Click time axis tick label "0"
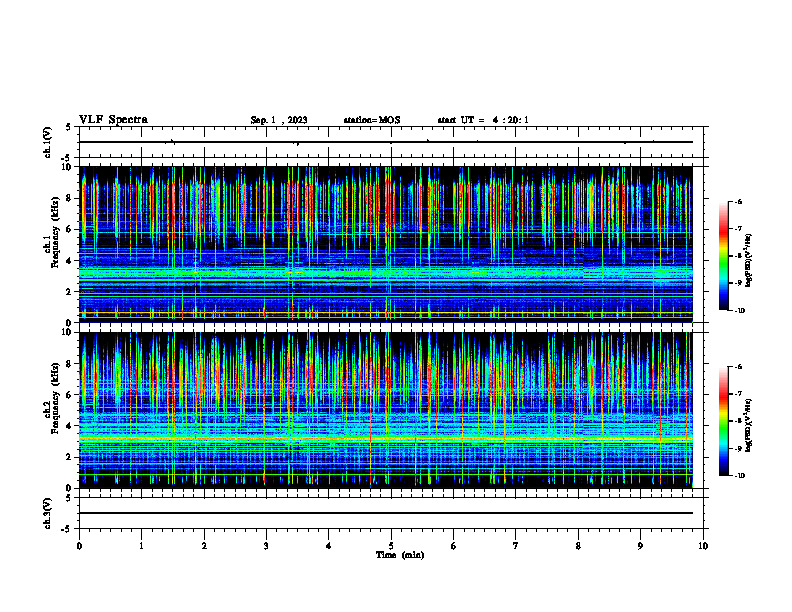792x612 pixels. click(x=79, y=546)
